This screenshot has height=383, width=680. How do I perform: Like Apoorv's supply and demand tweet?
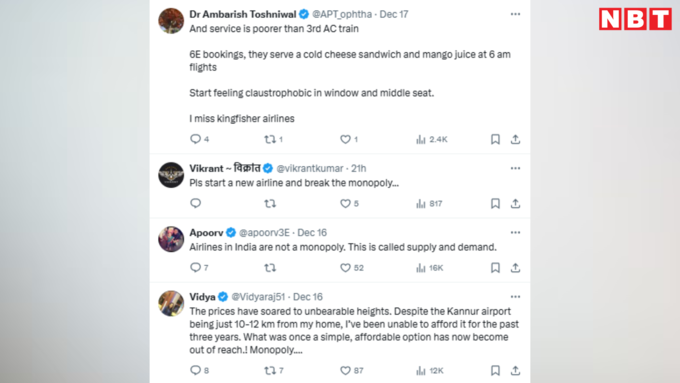(x=345, y=268)
